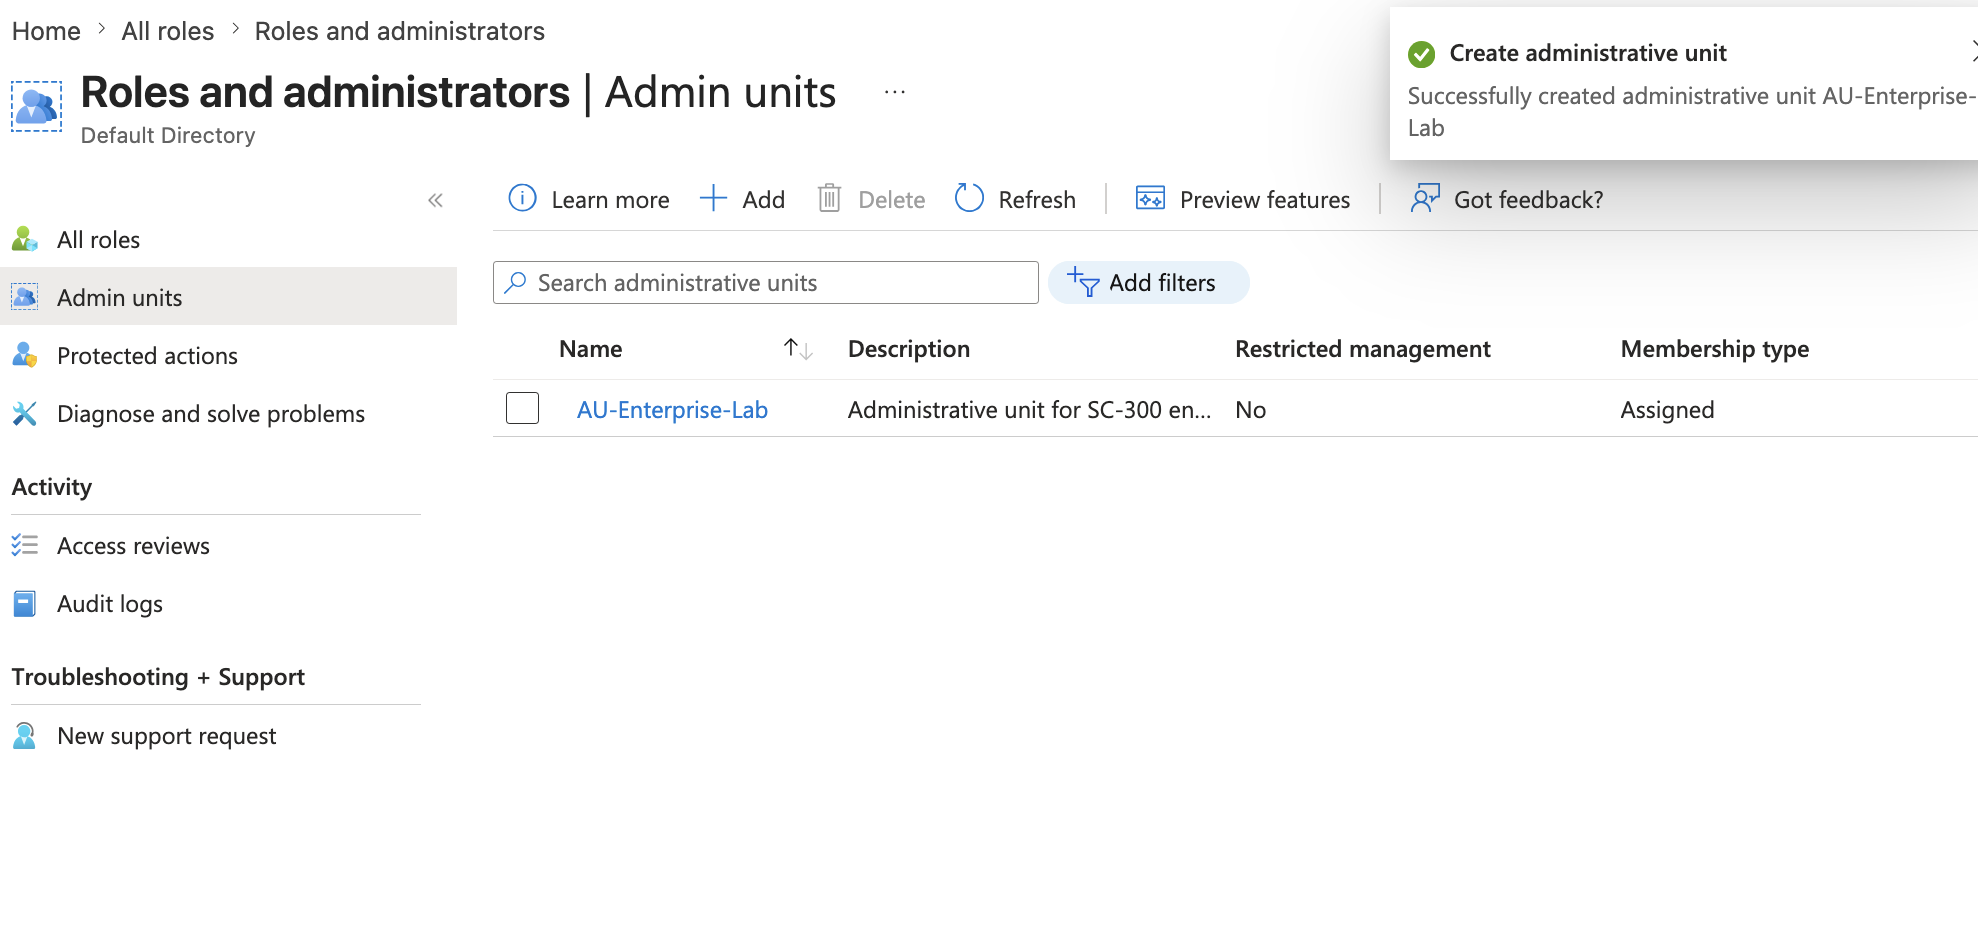Viewport: 1978px width, 936px height.
Task: Click the Roles and administrators header icon
Action: pyautogui.click(x=36, y=106)
